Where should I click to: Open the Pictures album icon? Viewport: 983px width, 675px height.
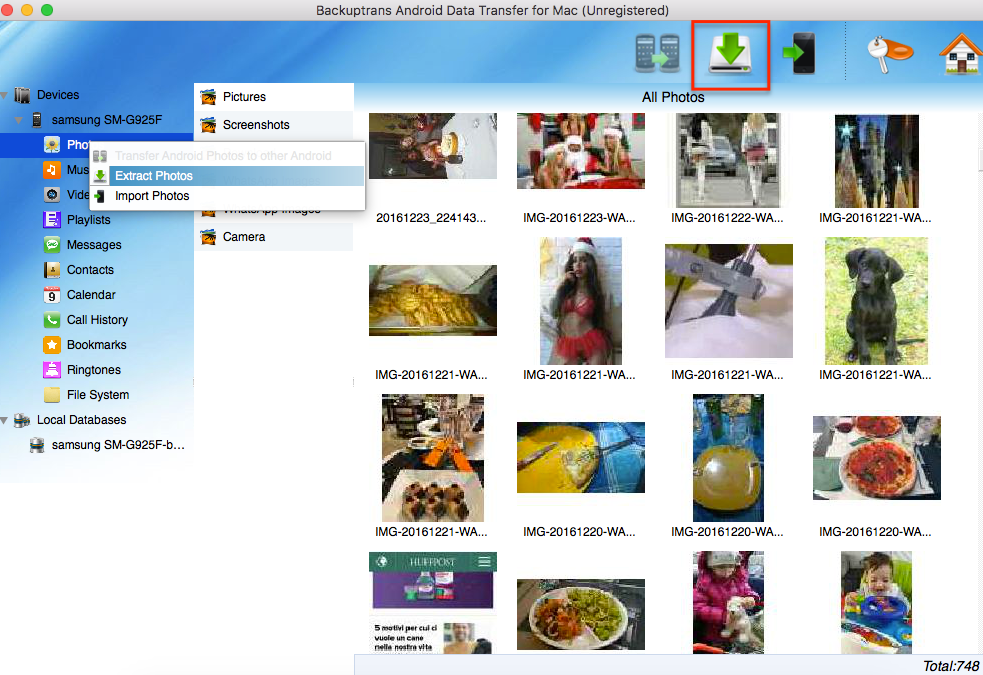[208, 97]
